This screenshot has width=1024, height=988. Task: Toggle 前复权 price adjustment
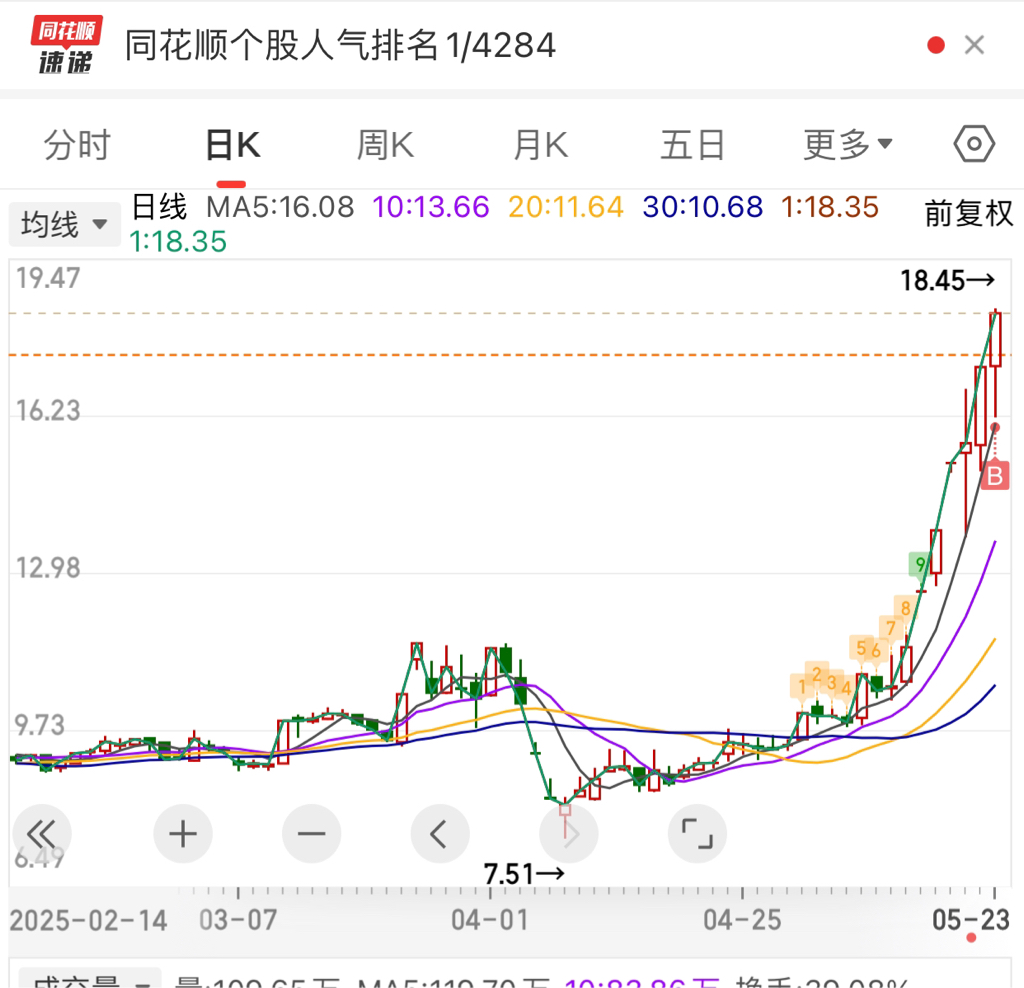click(x=968, y=214)
